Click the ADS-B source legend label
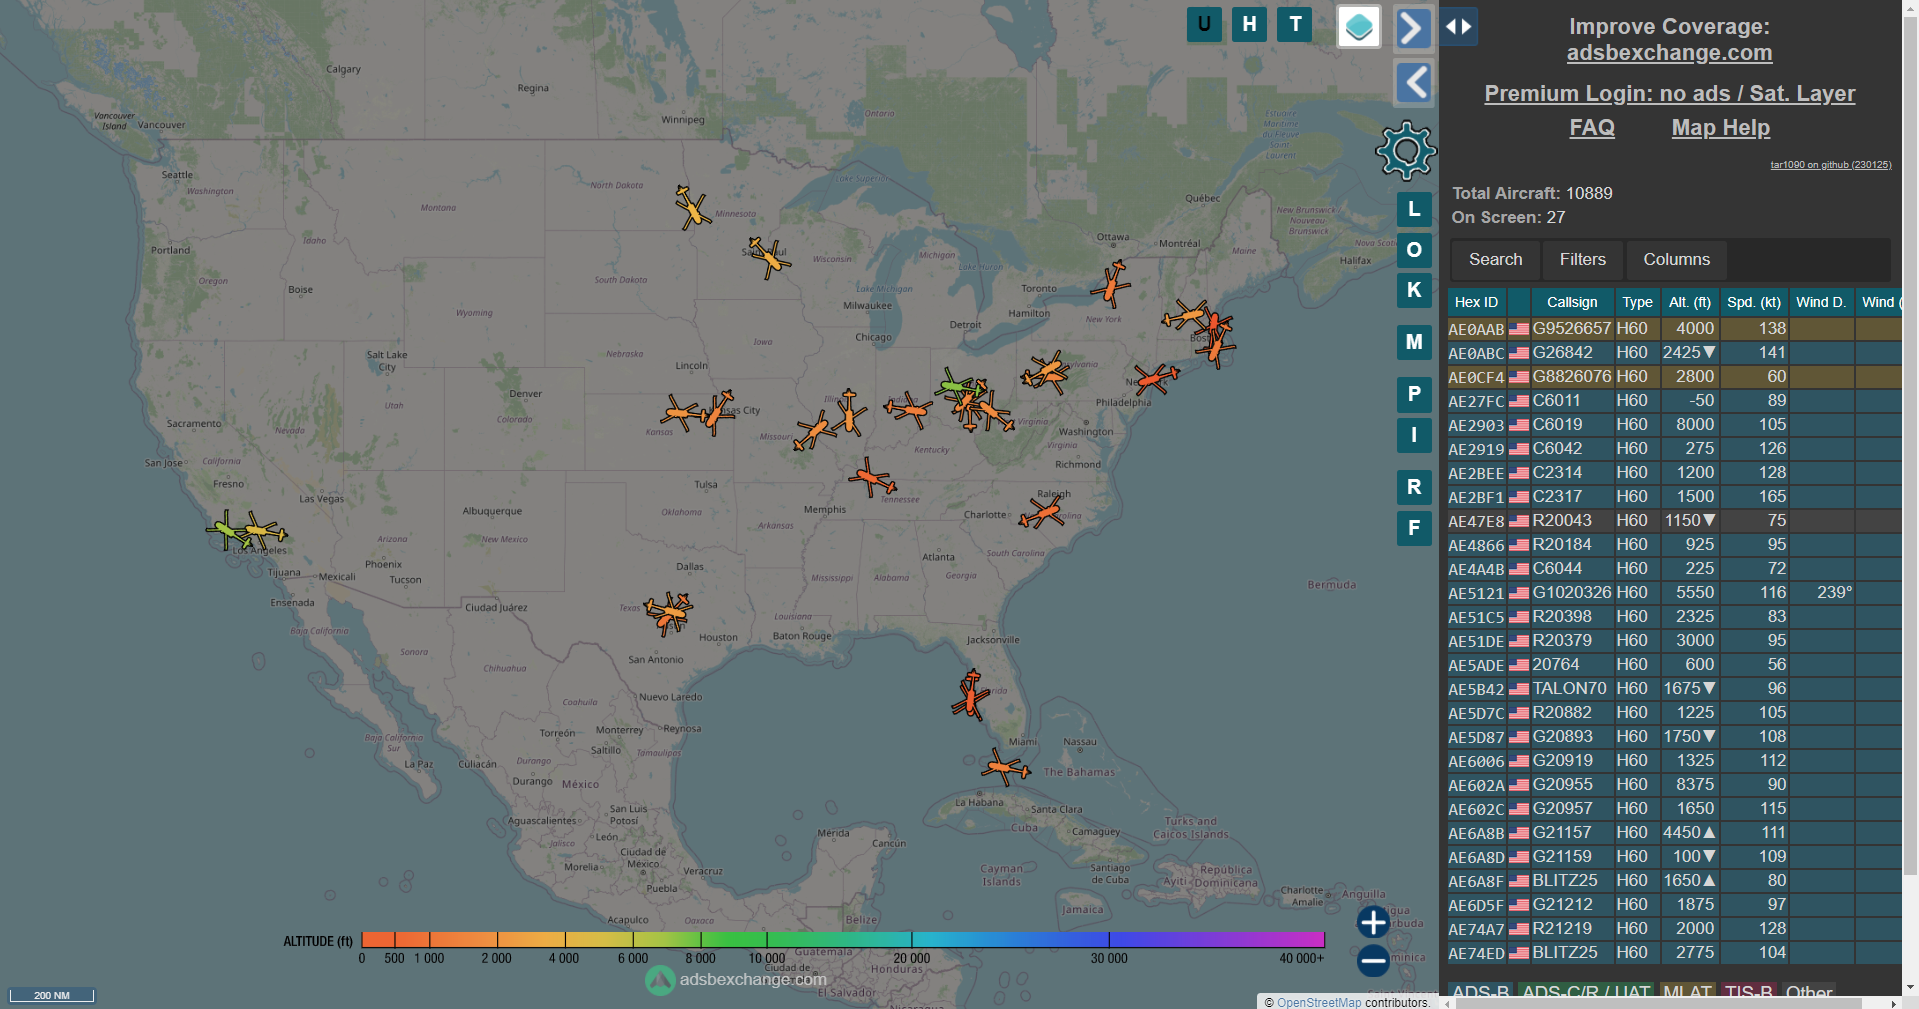 coord(1481,992)
